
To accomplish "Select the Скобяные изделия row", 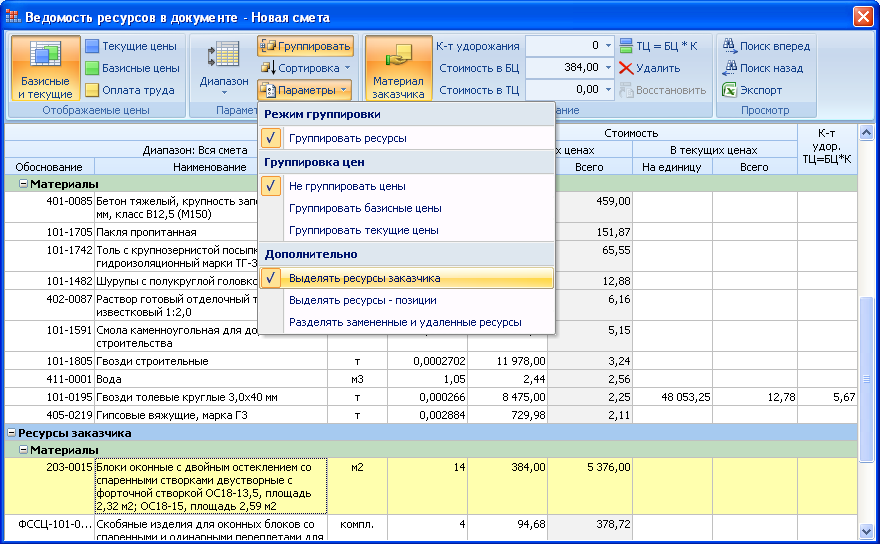I will (431, 528).
